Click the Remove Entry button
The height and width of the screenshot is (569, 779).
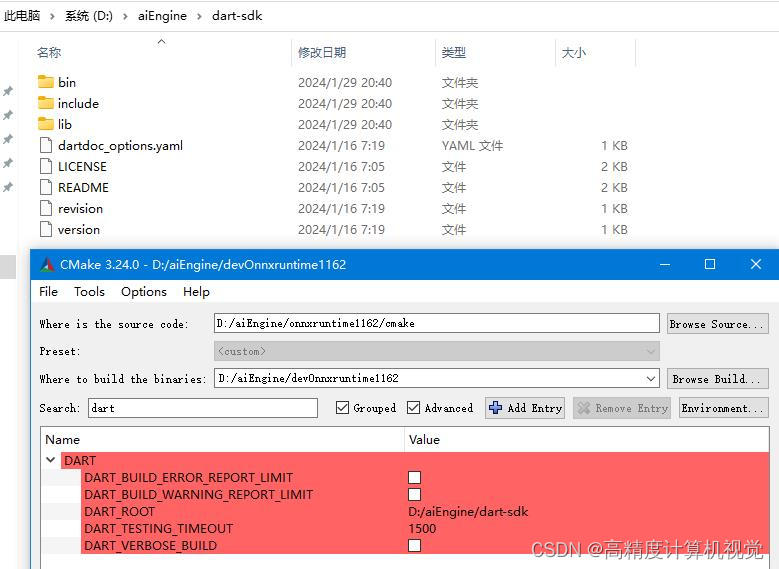point(622,408)
